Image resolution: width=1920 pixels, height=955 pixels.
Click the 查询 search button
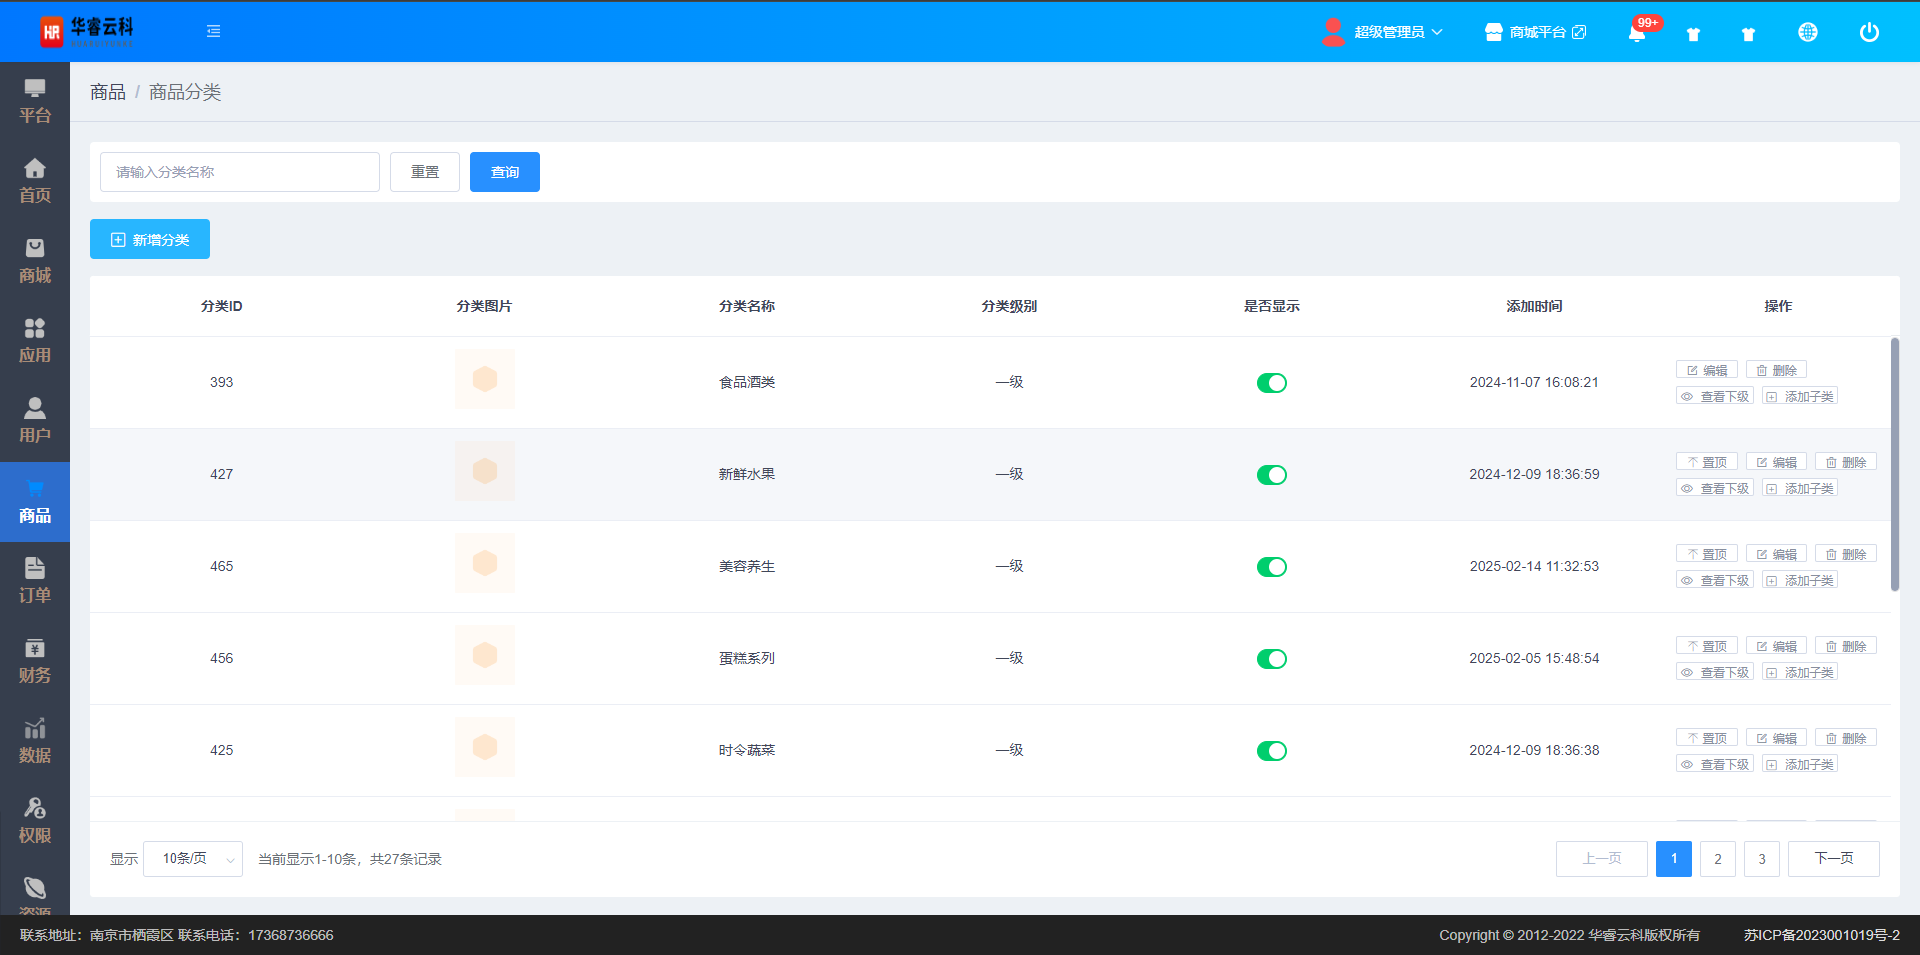coord(504,172)
